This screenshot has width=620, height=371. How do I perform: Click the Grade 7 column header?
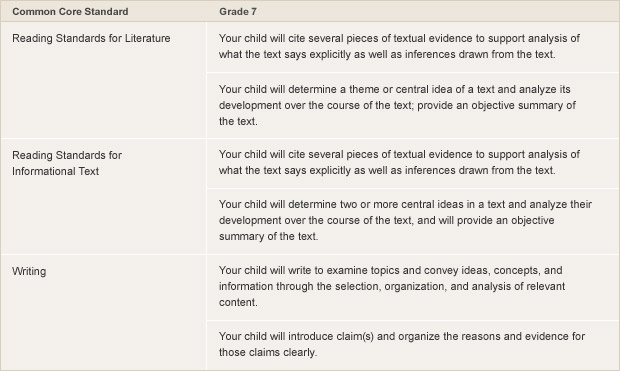(x=238, y=11)
